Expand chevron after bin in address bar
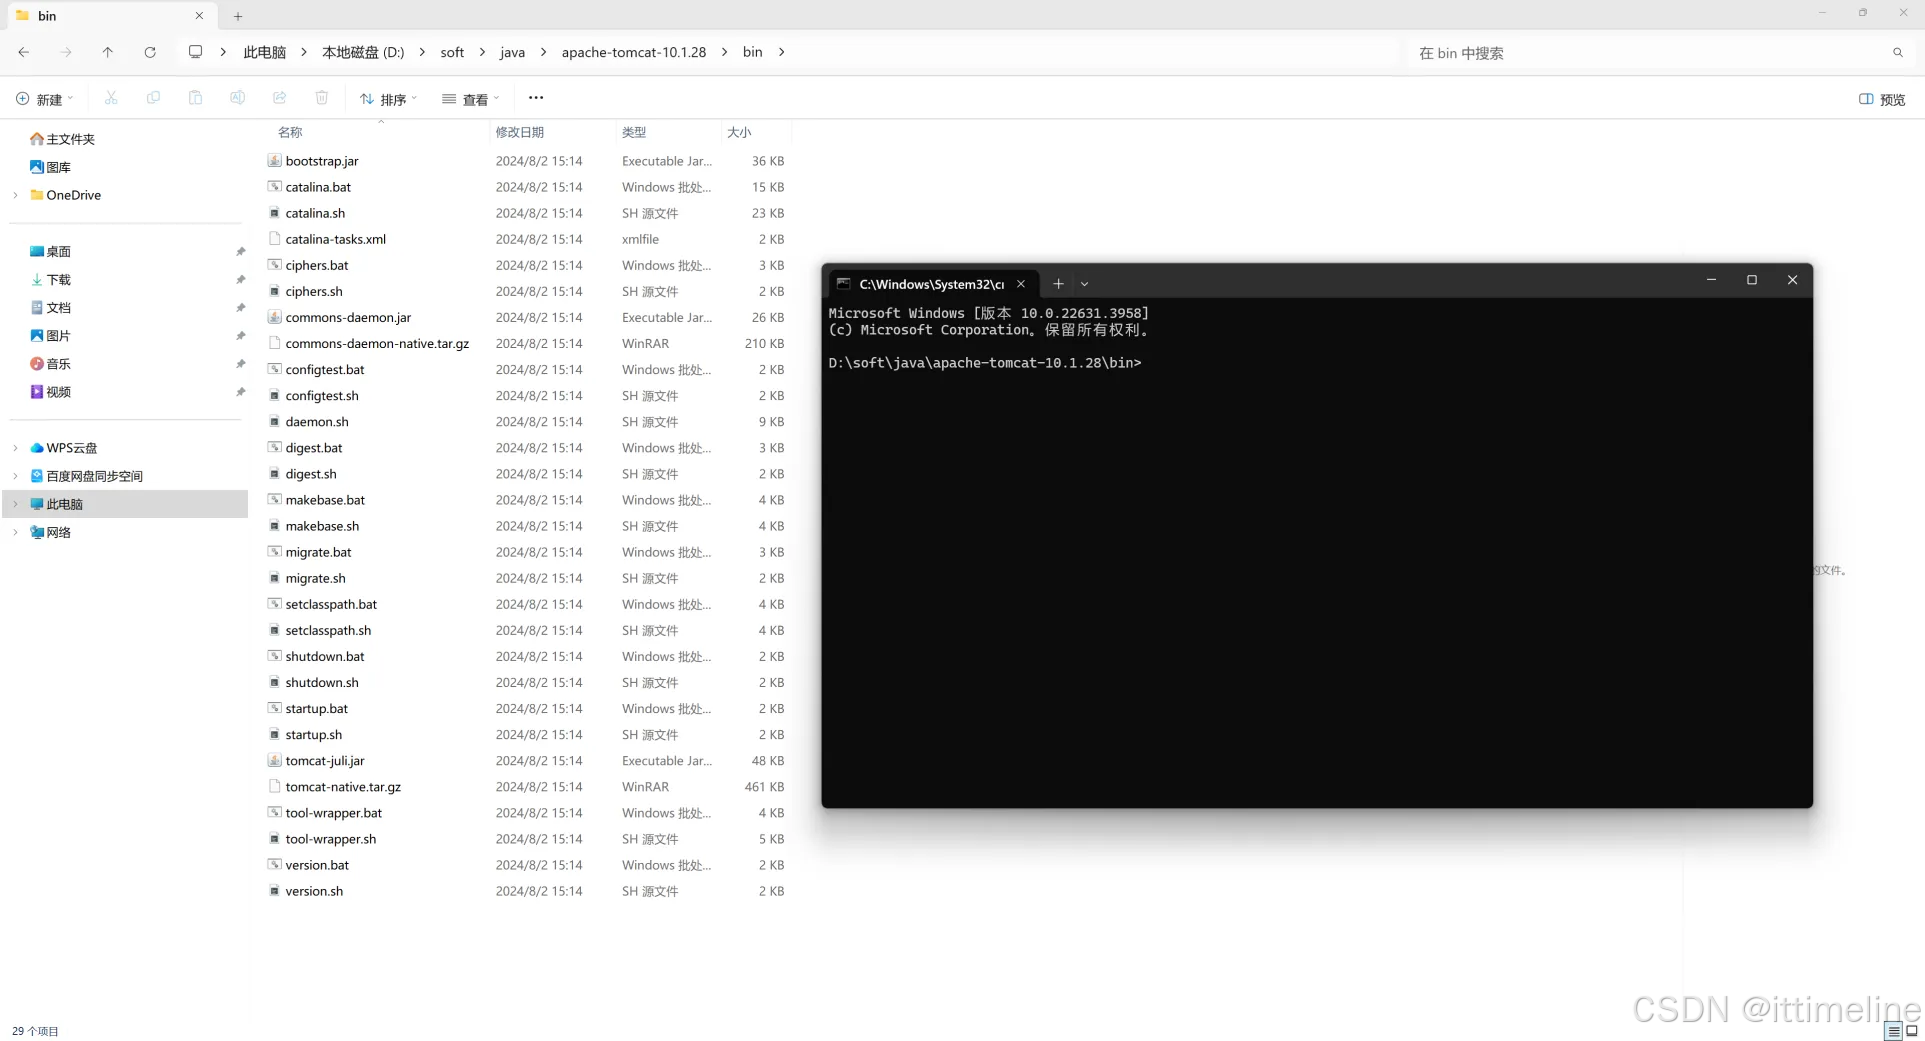This screenshot has width=1925, height=1041. (781, 52)
